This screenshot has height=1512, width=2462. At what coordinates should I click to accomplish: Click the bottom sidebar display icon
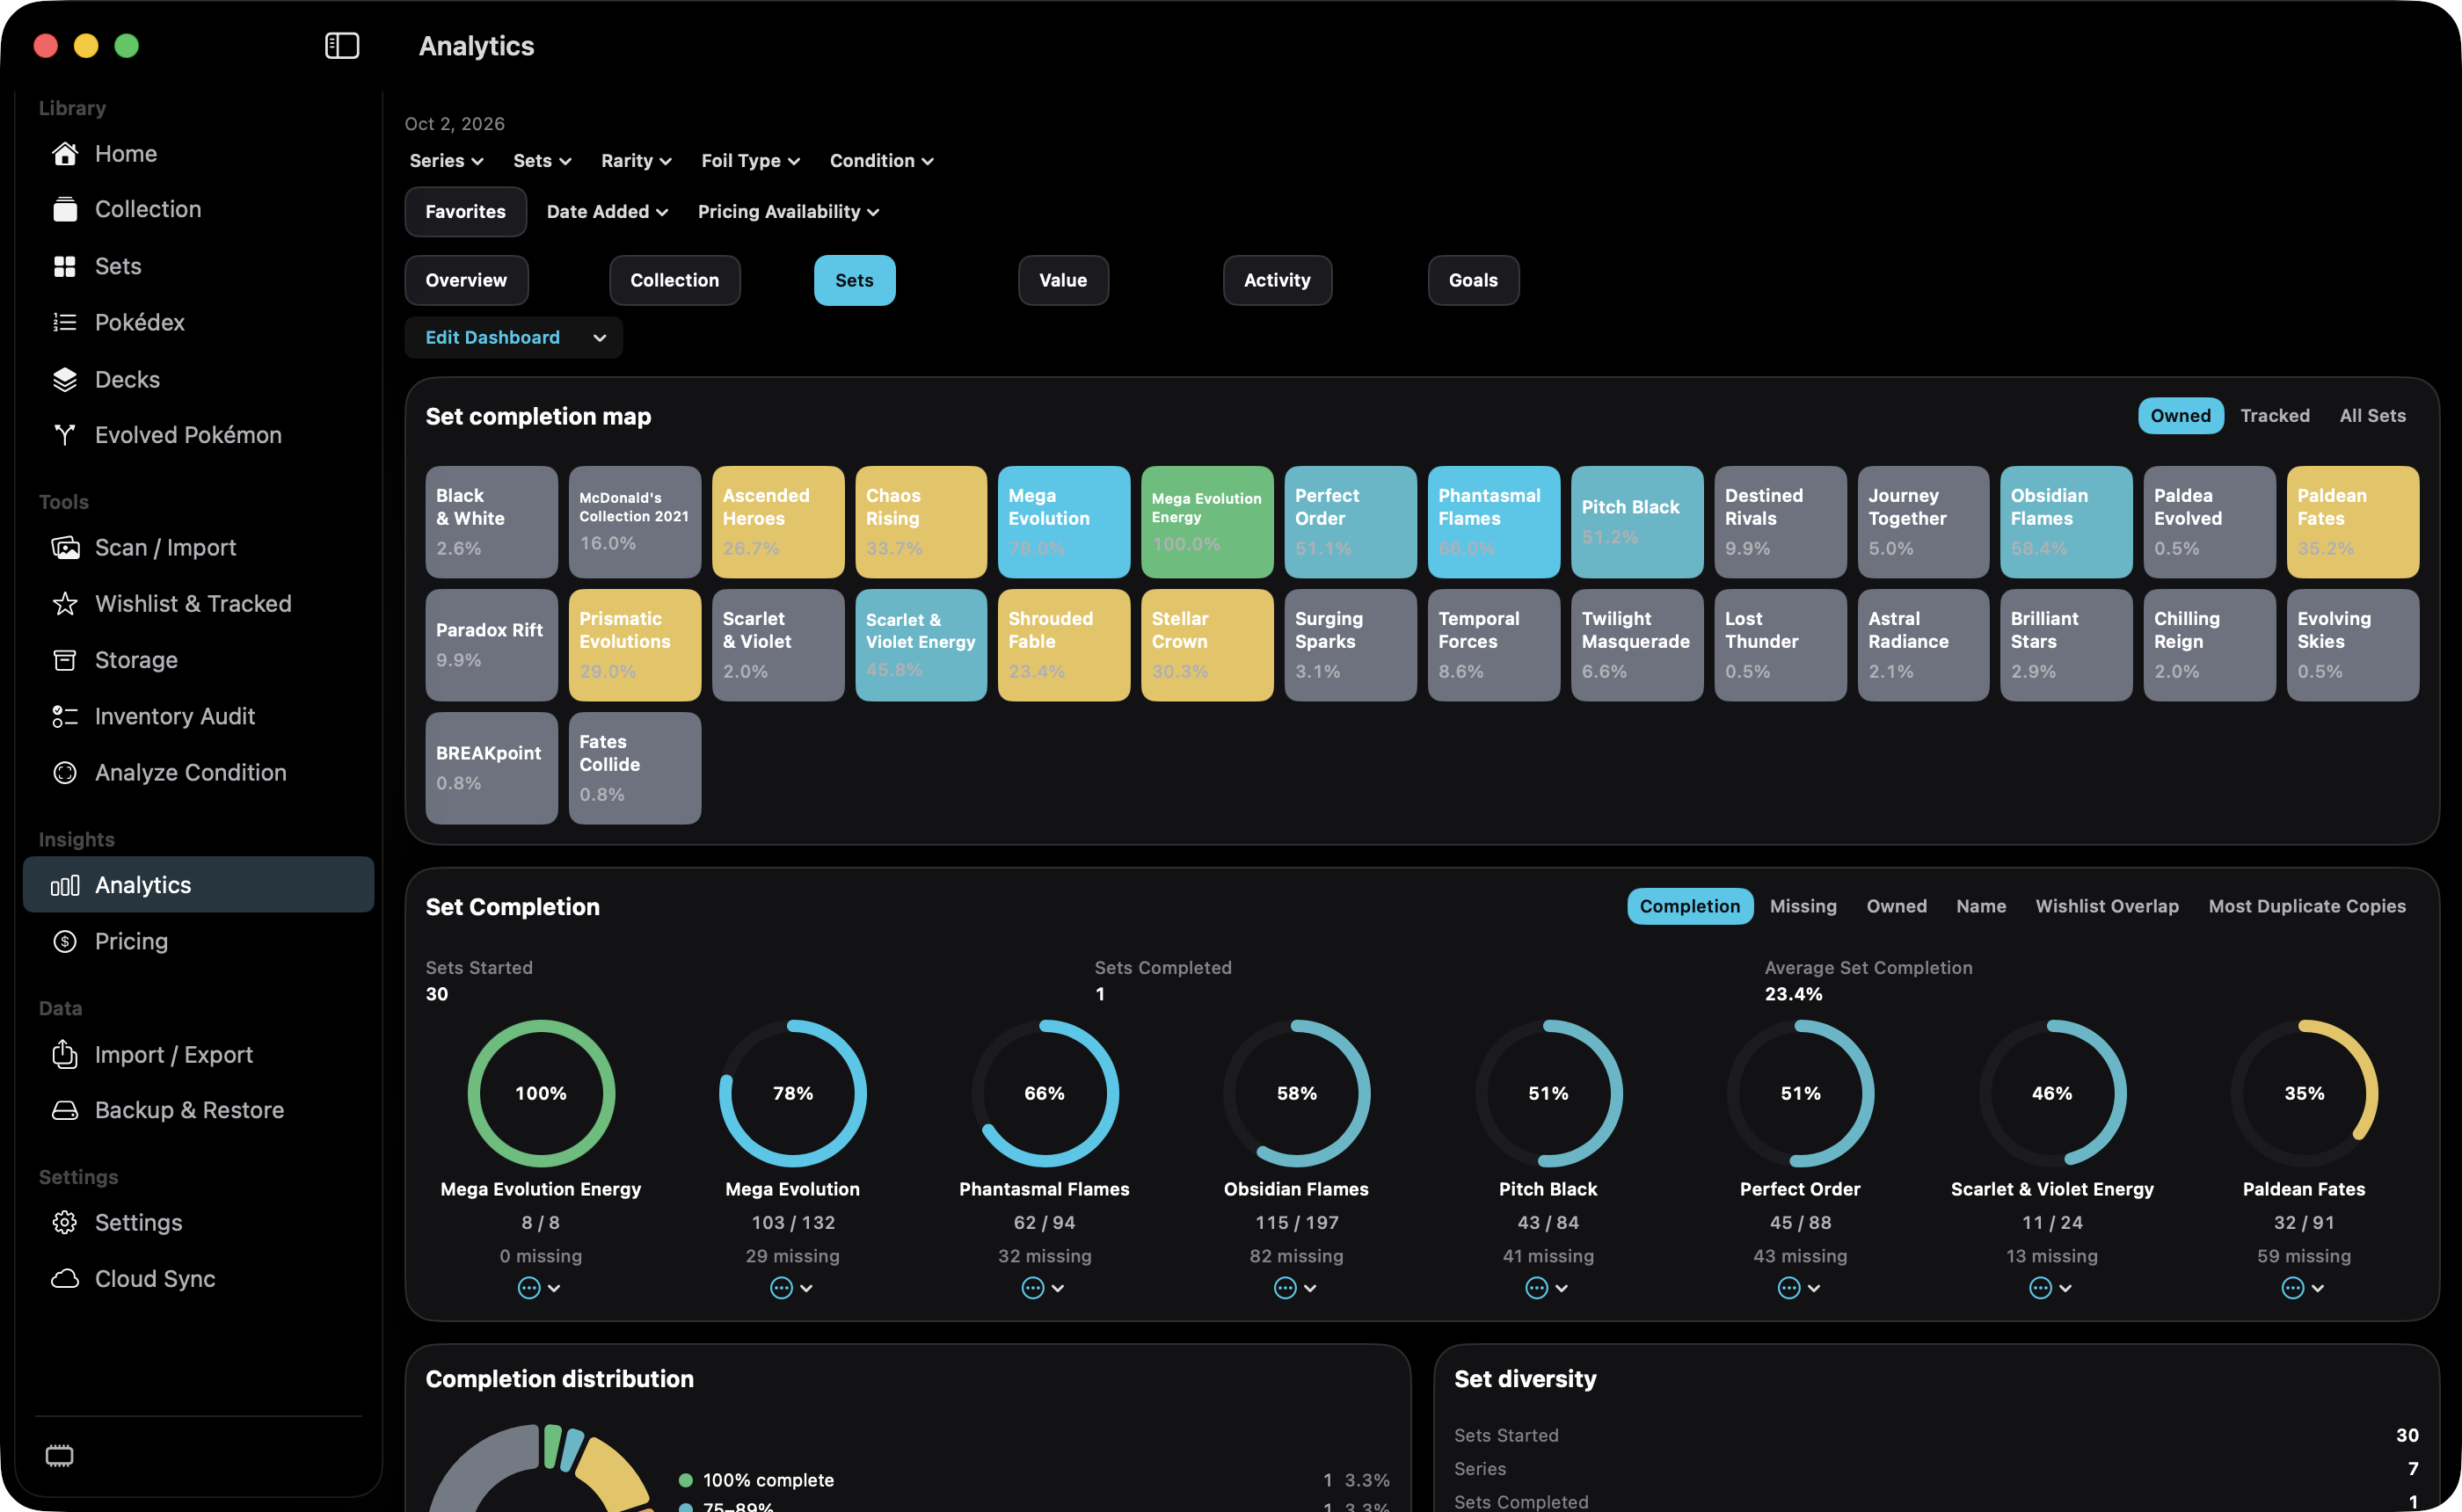pos(60,1456)
